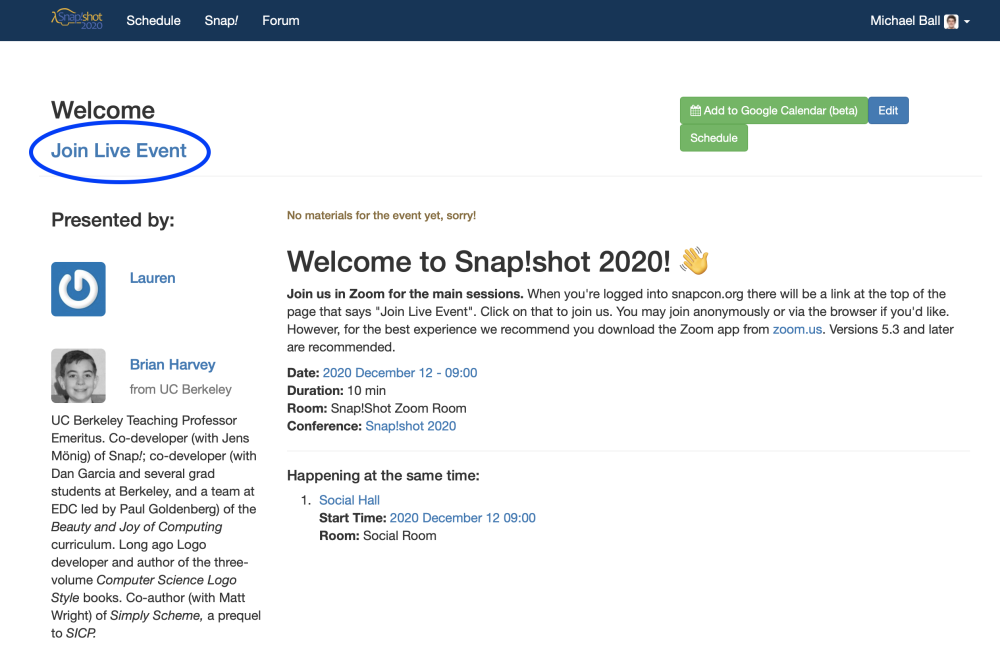The image size is (1000, 667).
Task: Click the "Presented by:" heading
Action: (x=113, y=220)
